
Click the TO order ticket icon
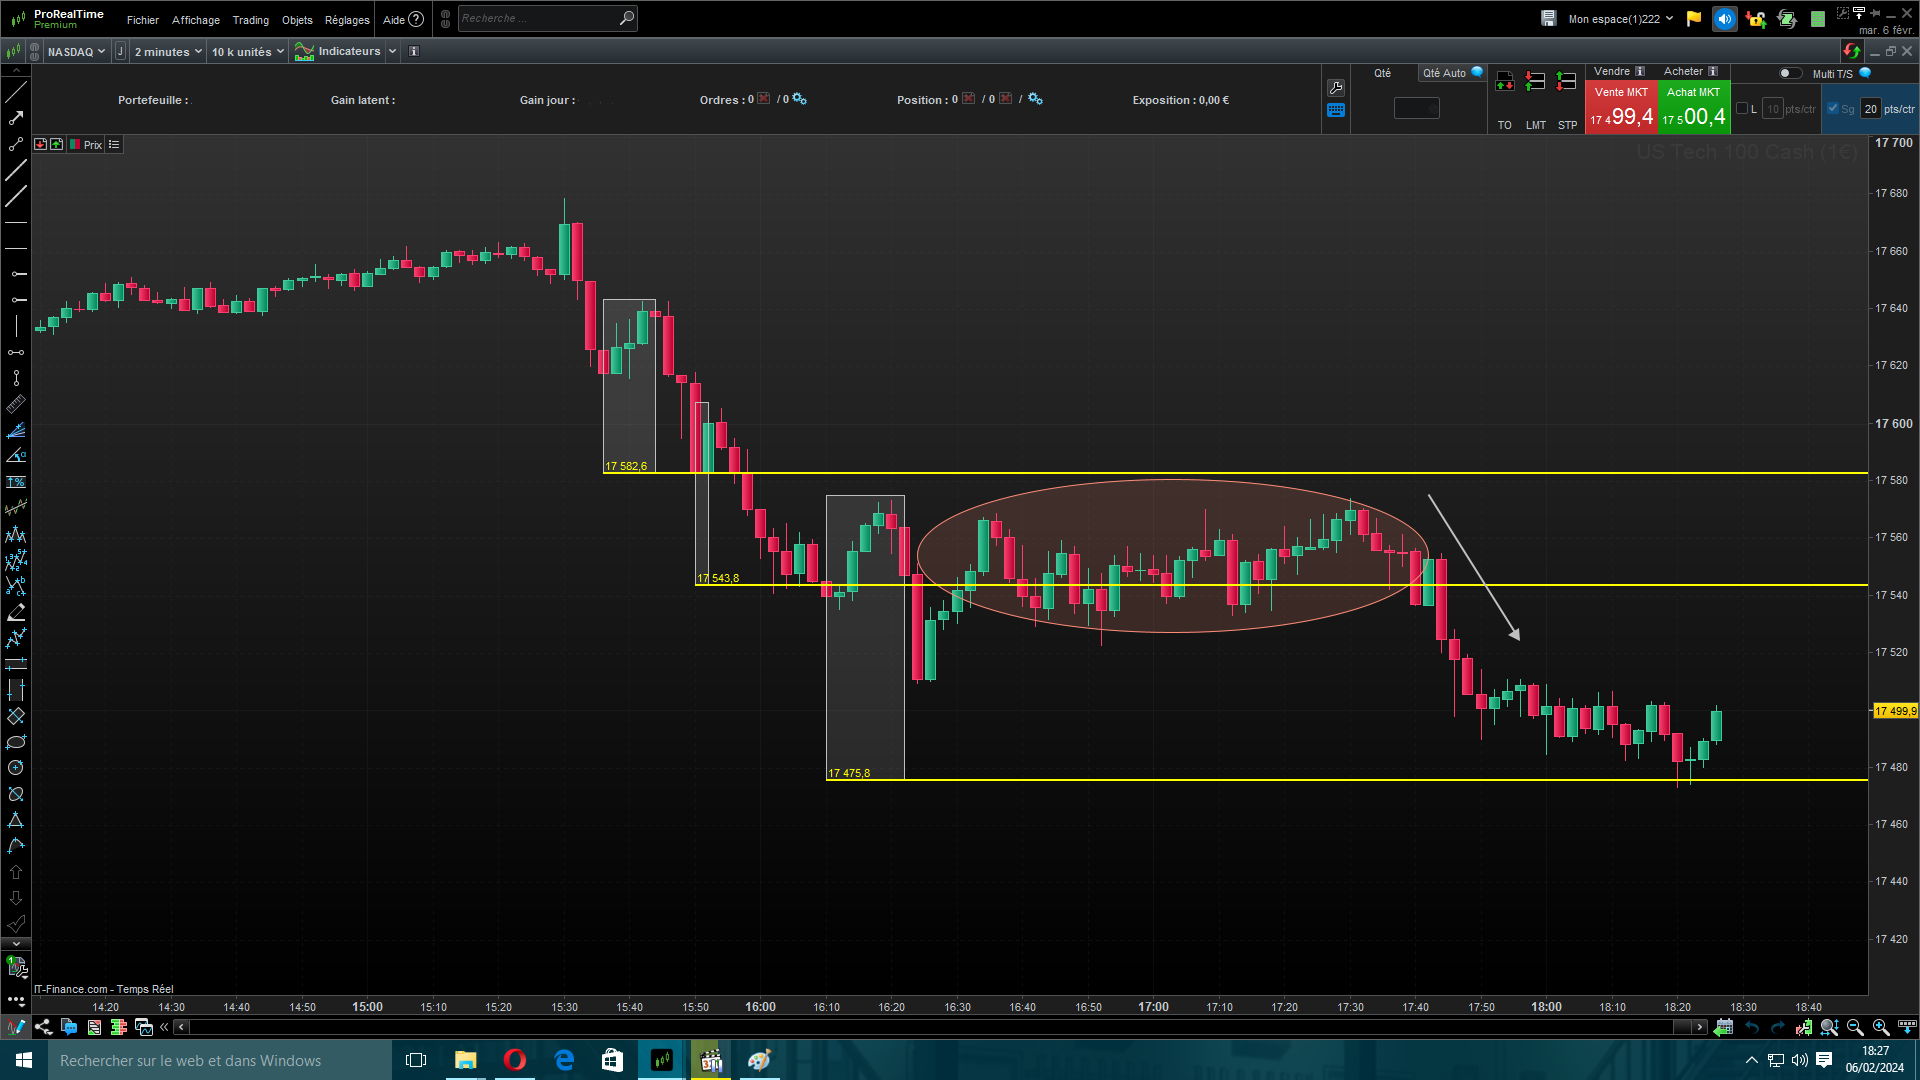click(1505, 82)
